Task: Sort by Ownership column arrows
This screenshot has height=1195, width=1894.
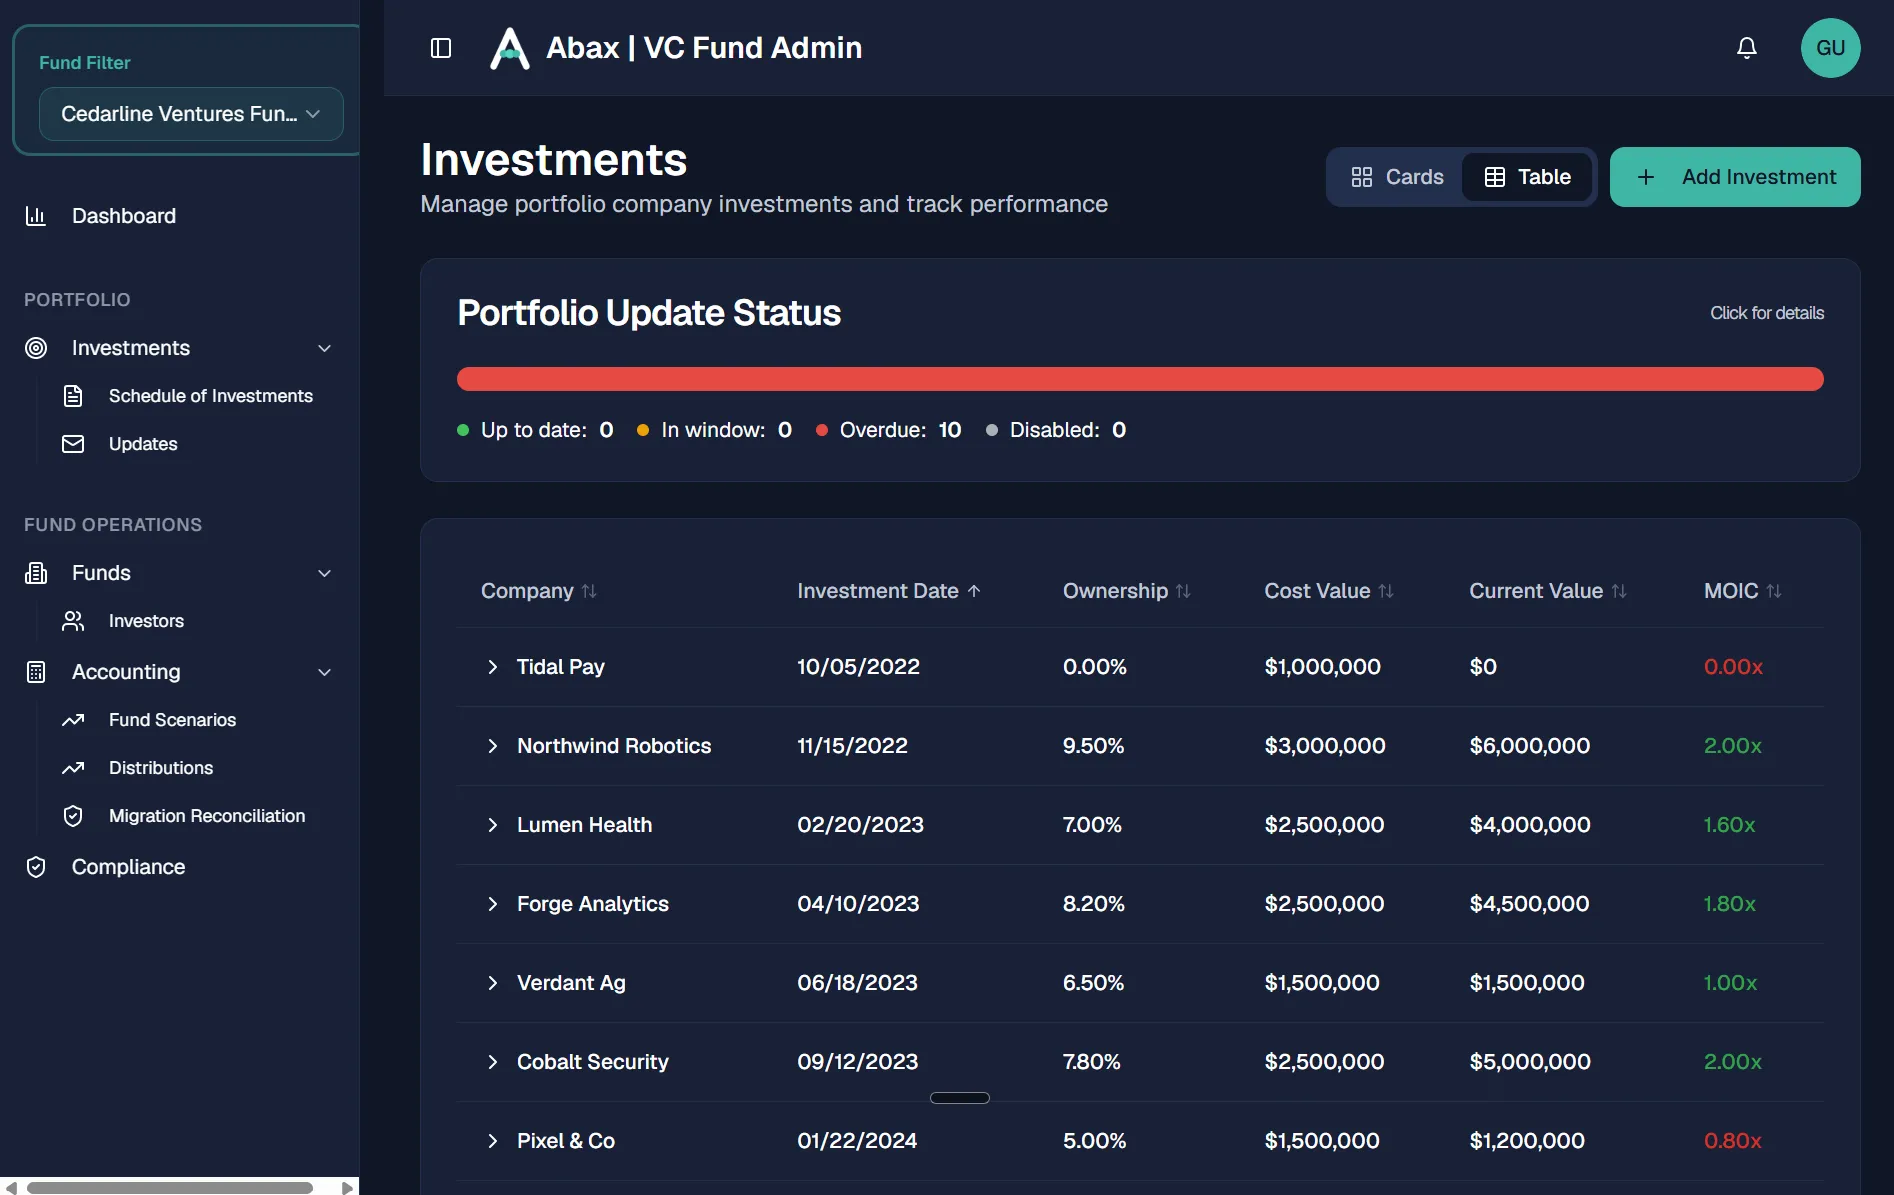Action: [1183, 591]
